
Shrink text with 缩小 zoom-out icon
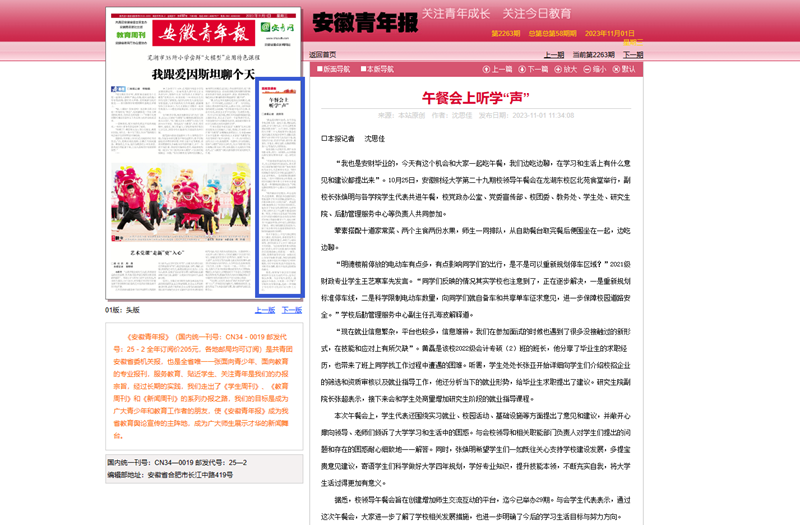click(594, 70)
